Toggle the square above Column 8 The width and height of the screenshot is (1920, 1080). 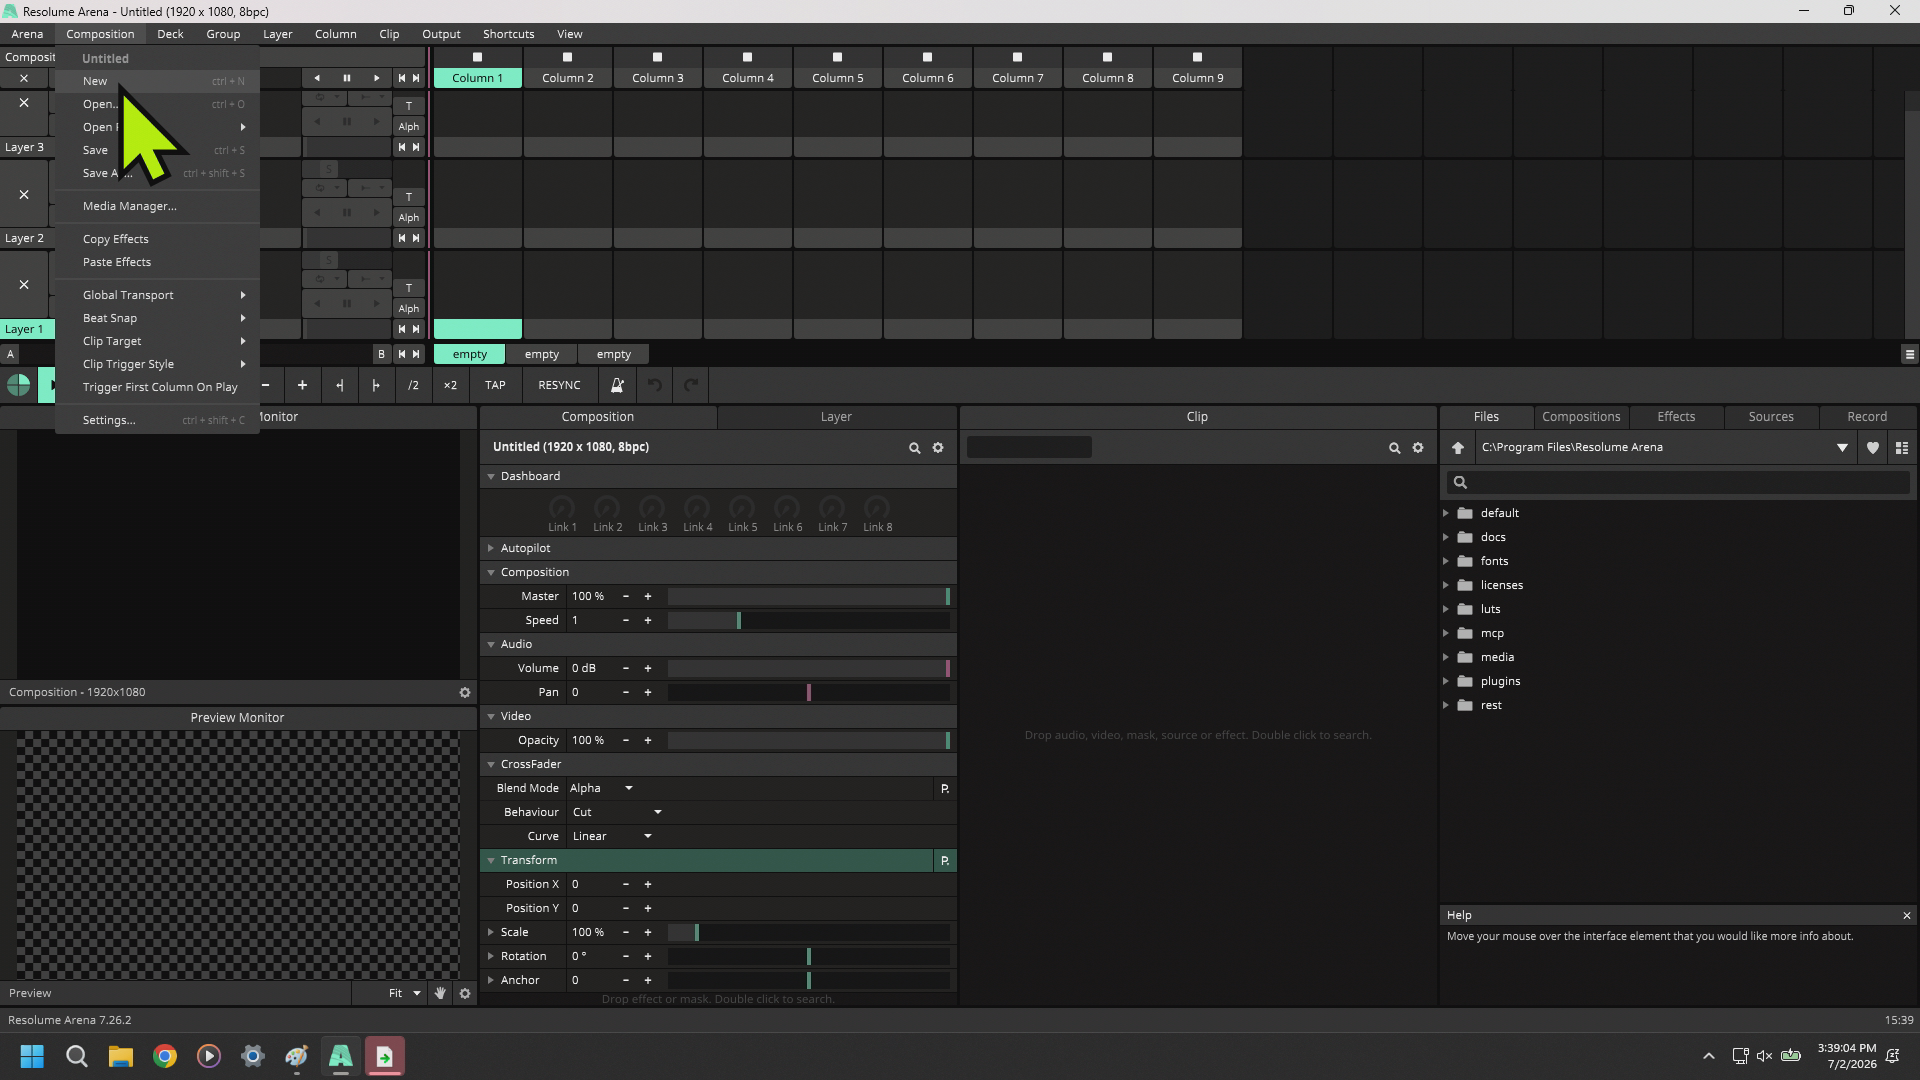(1108, 57)
